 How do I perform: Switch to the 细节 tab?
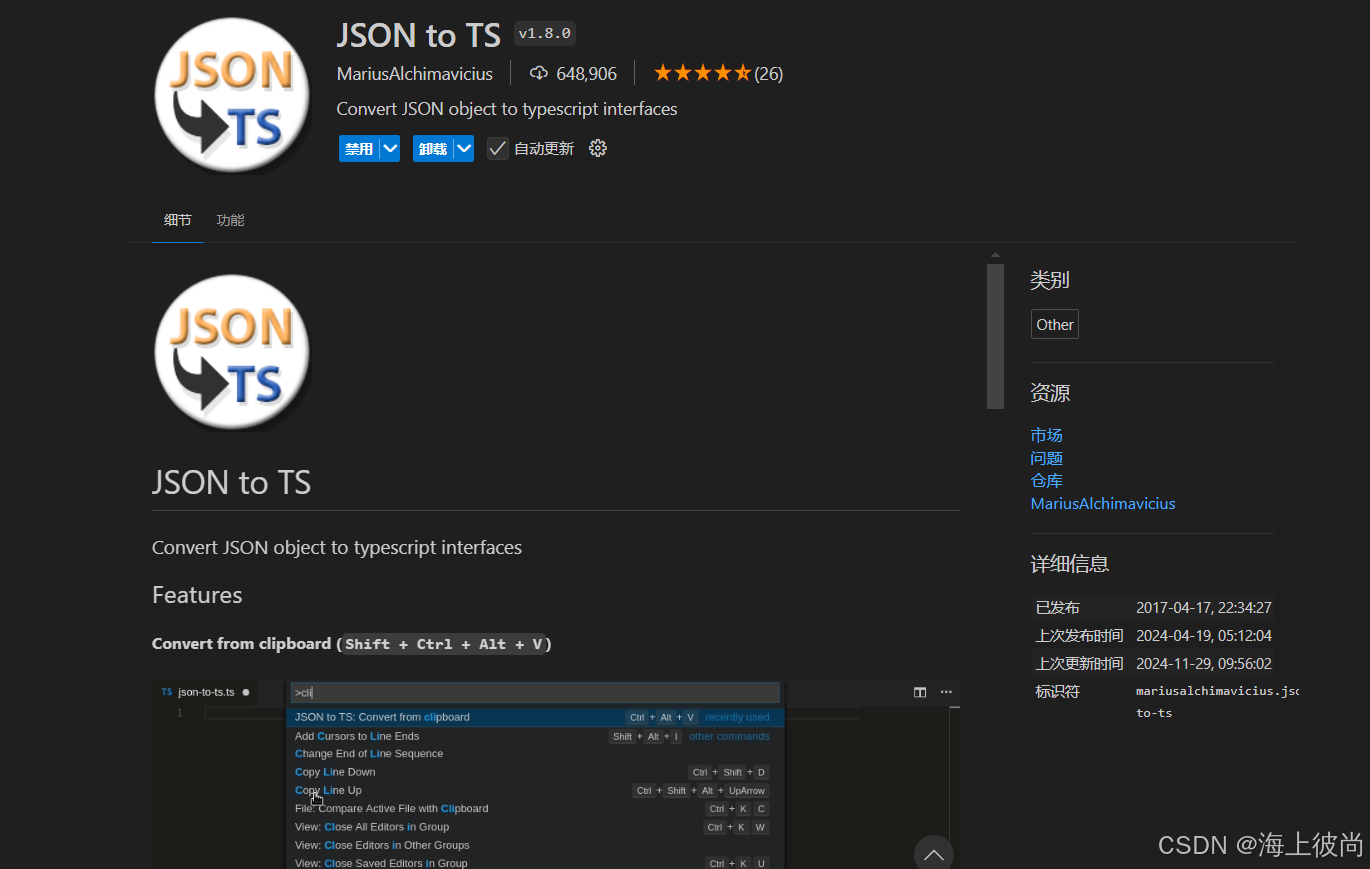[178, 220]
